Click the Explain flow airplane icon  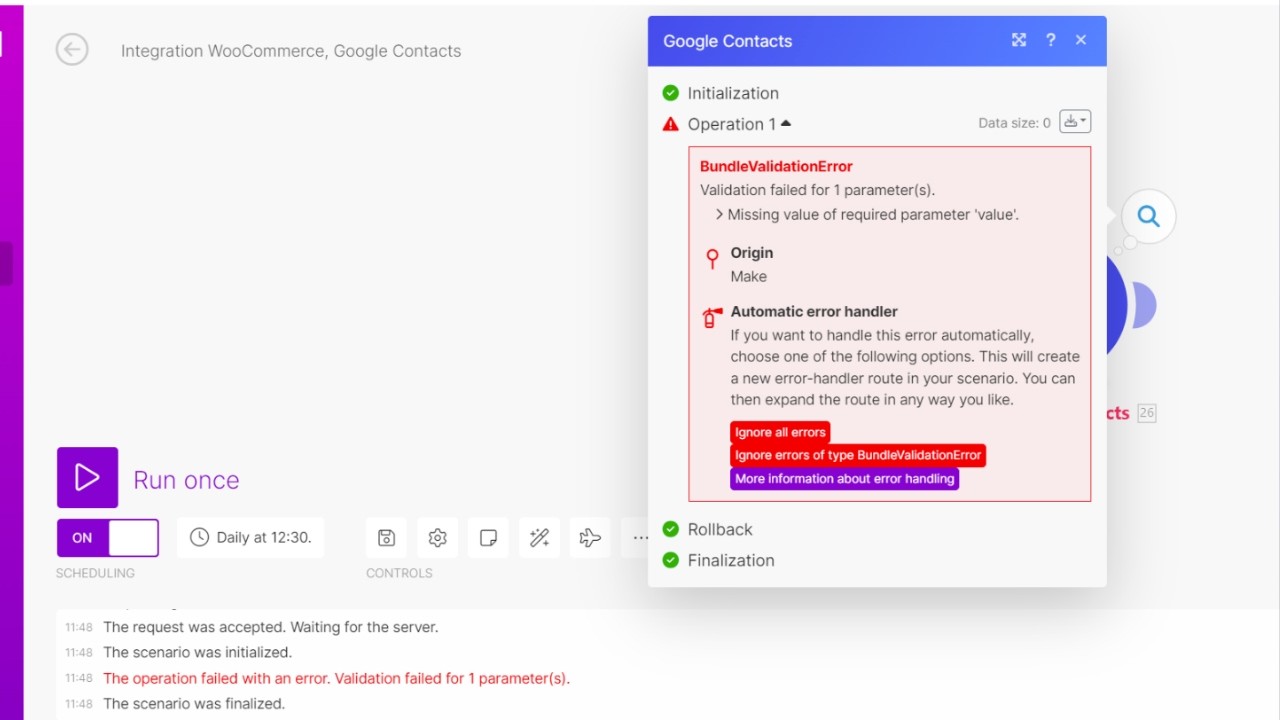pyautogui.click(x=590, y=538)
